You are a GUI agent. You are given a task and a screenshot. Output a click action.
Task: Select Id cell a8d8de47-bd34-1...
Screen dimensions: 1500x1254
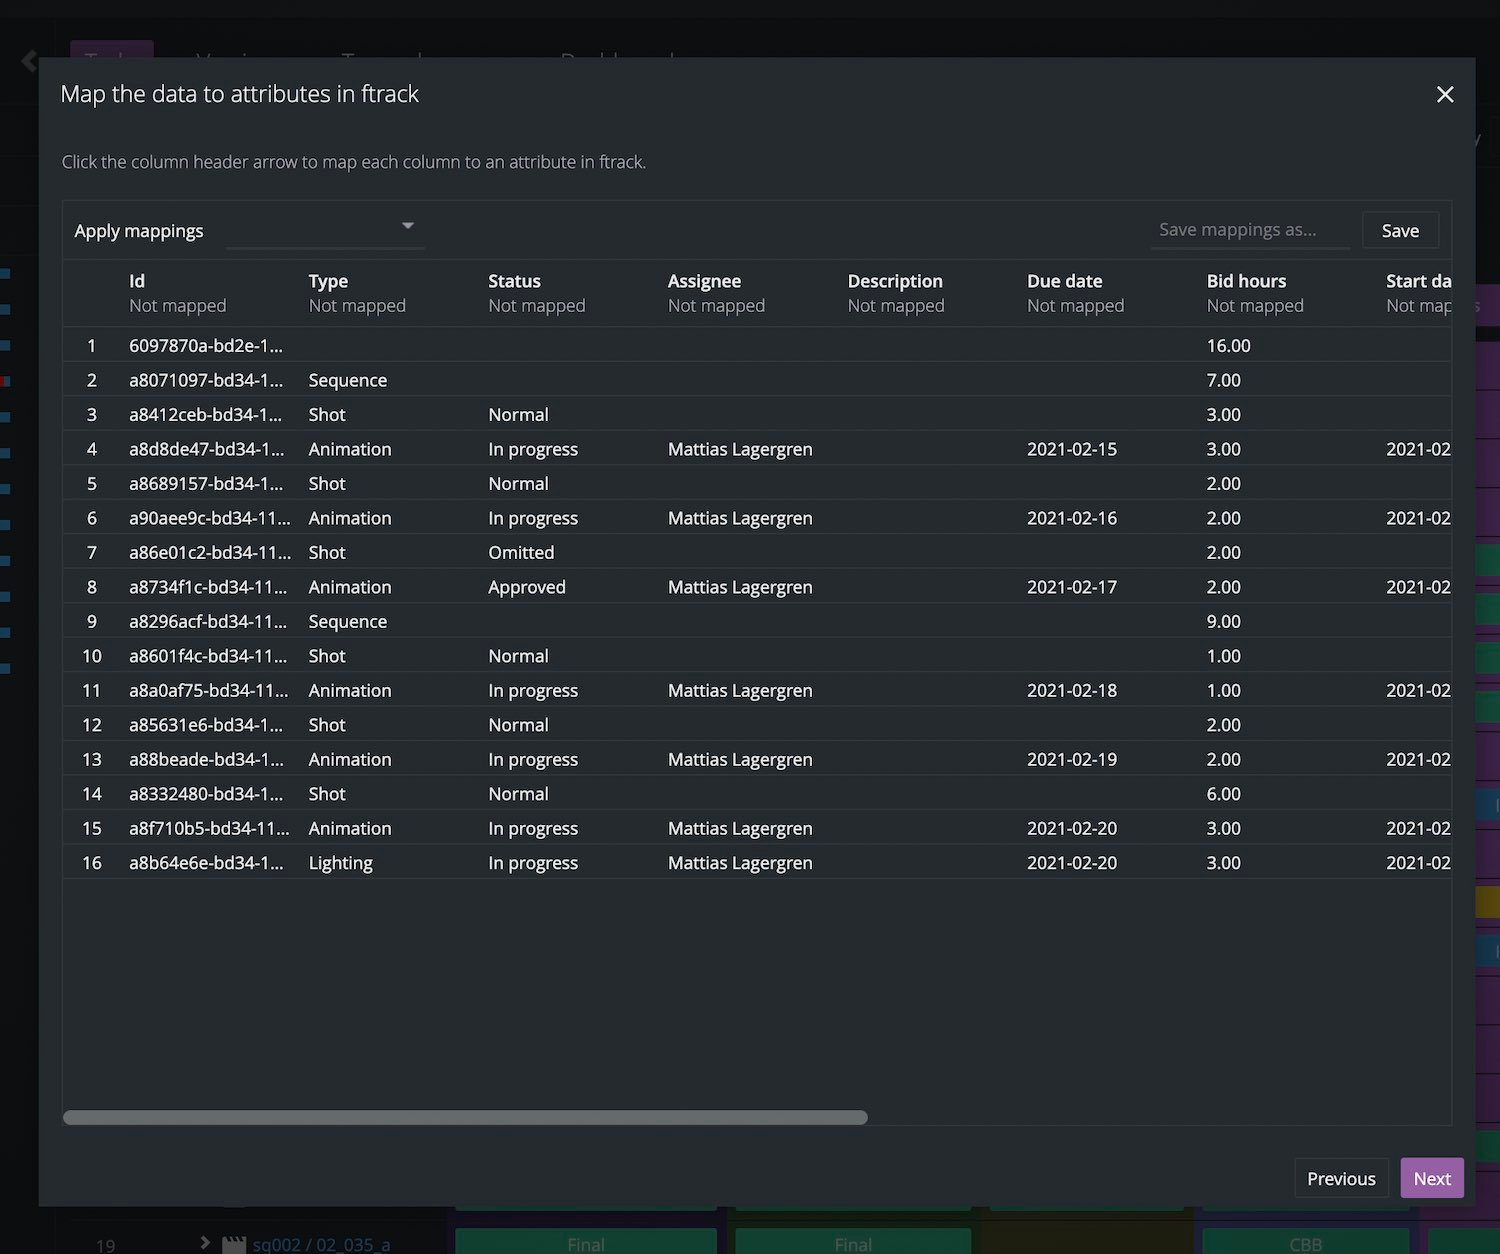[x=206, y=449]
